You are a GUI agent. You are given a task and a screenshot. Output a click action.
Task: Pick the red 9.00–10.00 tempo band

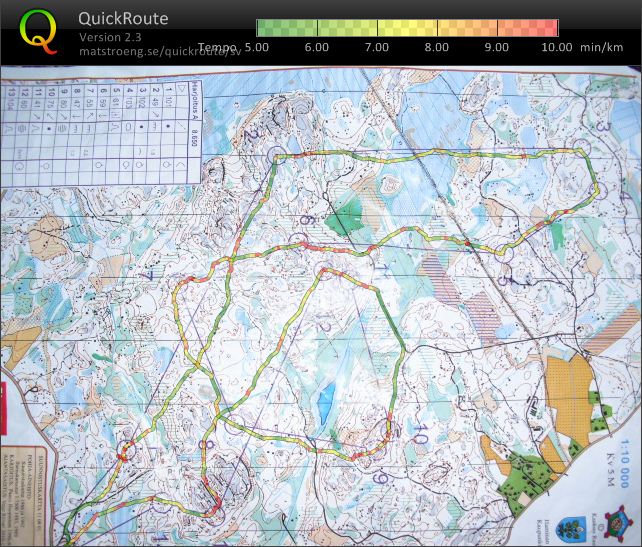(528, 28)
